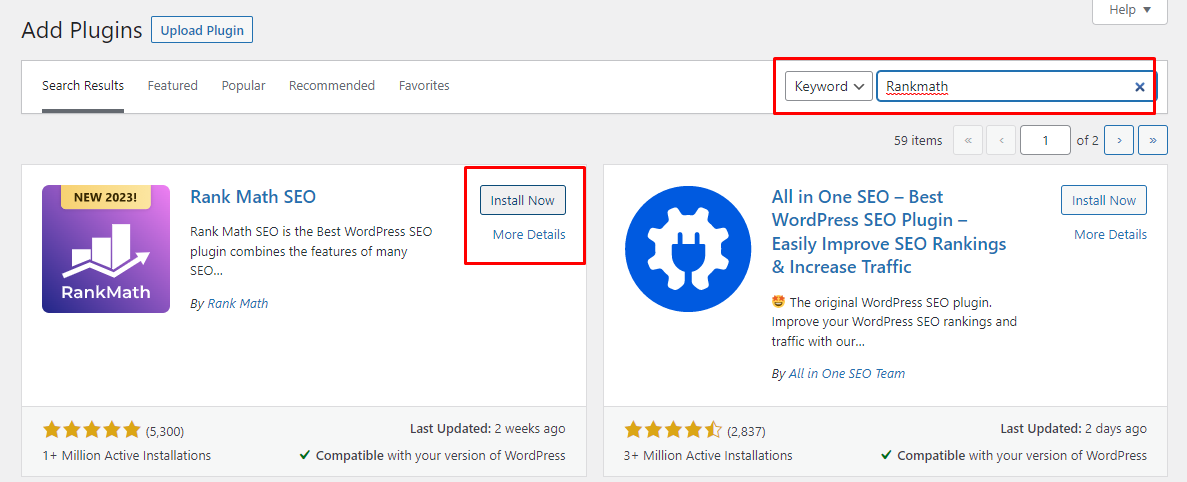1187x482 pixels.
Task: Click "3+ Million Active Installations" text
Action: (709, 456)
